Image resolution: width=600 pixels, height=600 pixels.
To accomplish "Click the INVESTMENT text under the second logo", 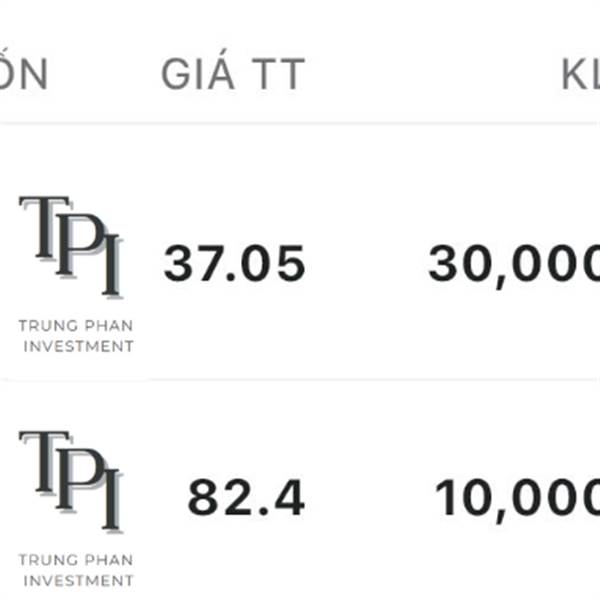I will click(x=78, y=581).
